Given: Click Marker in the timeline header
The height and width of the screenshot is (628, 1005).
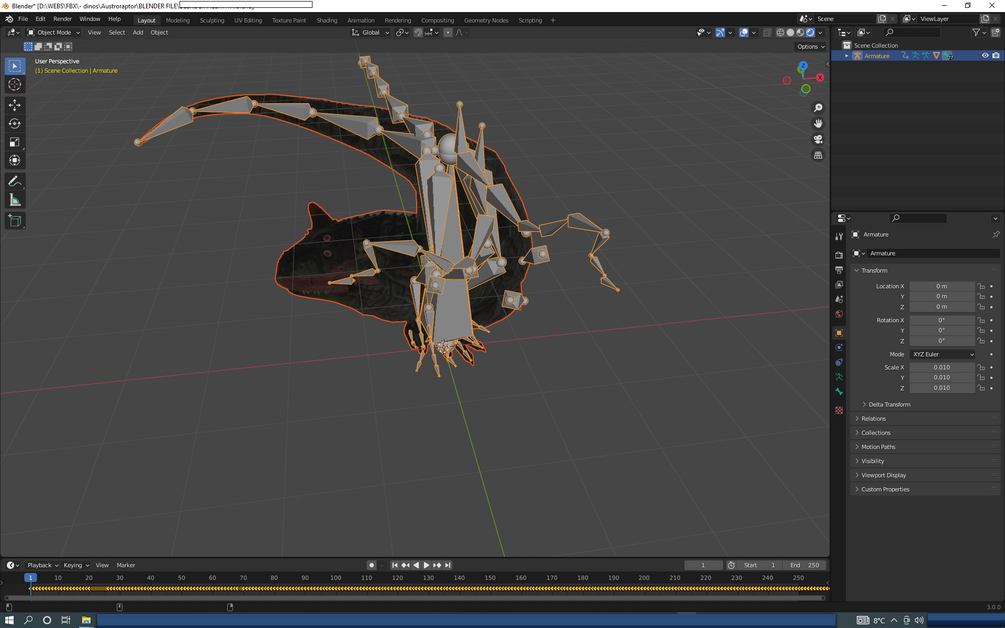Looking at the screenshot, I should click(126, 565).
